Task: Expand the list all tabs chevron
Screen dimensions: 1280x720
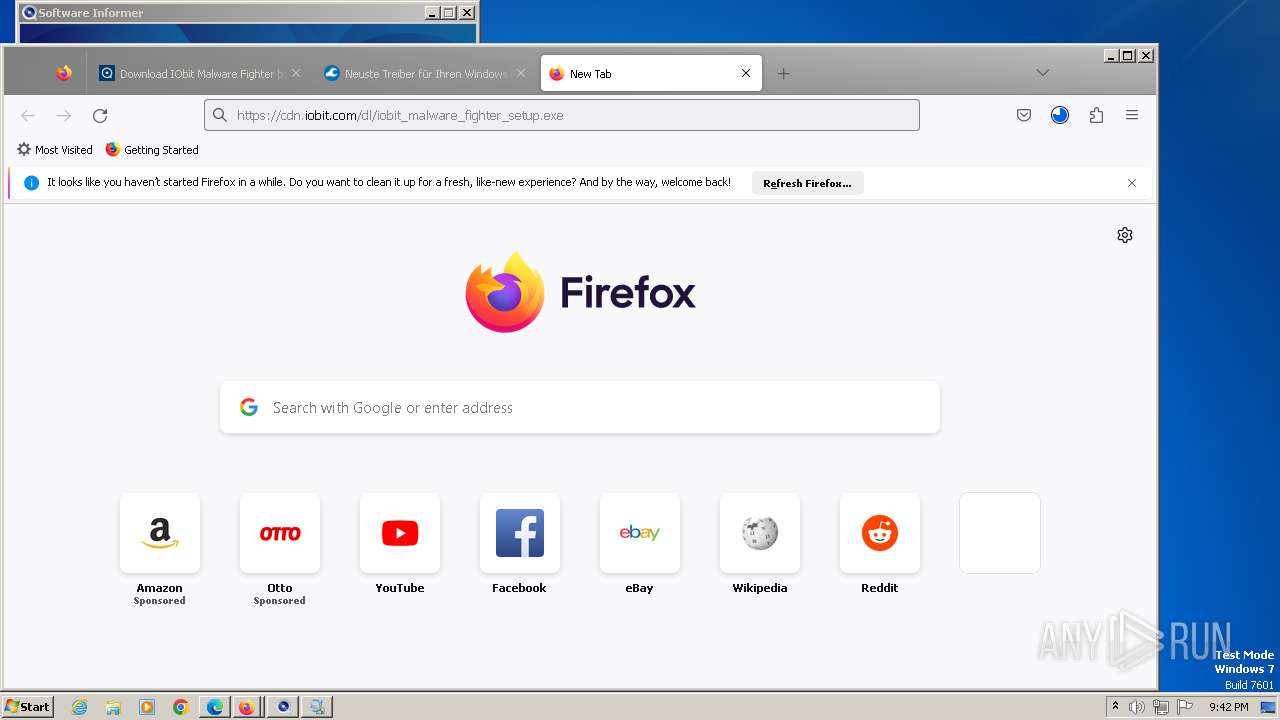Action: coord(1042,73)
